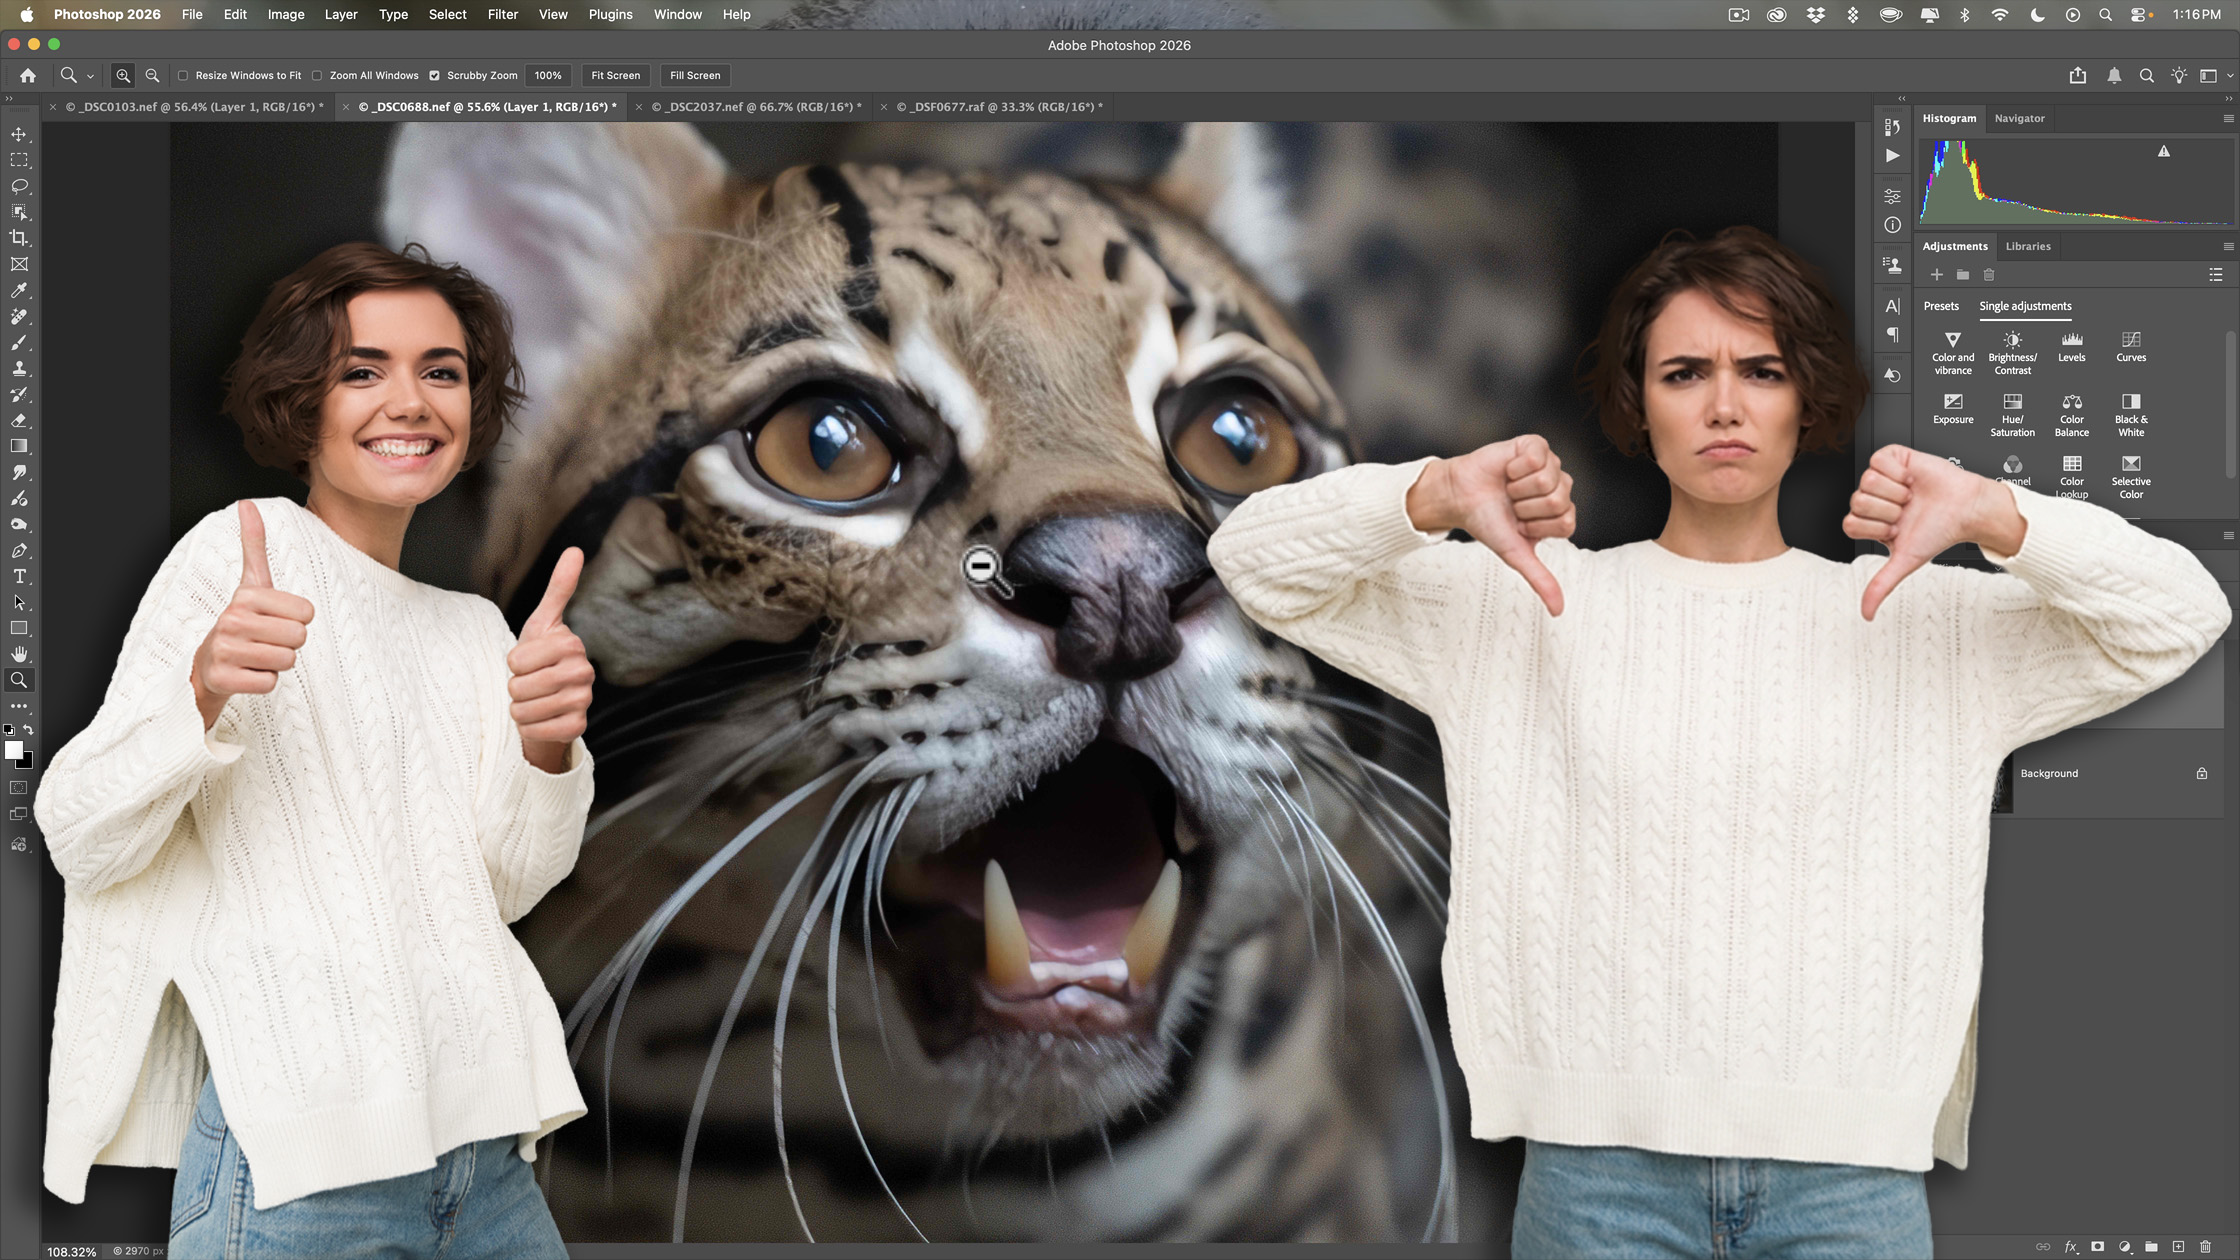This screenshot has width=2240, height=1260.
Task: Select the Crop tool in the toolbar
Action: pyautogui.click(x=19, y=238)
